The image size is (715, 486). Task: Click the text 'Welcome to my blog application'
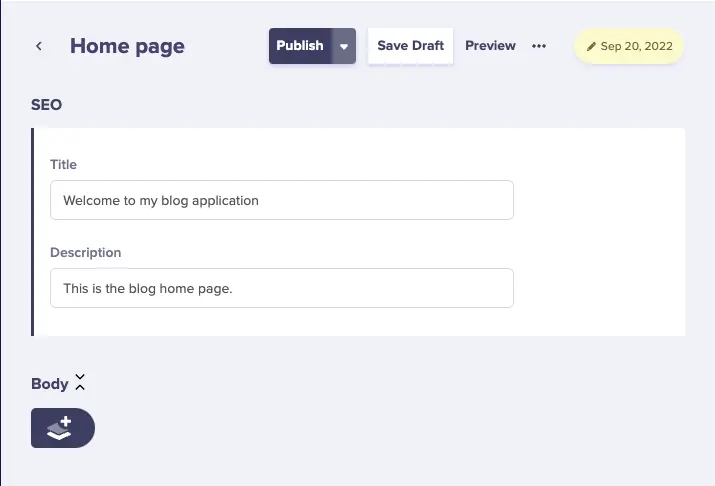[161, 200]
